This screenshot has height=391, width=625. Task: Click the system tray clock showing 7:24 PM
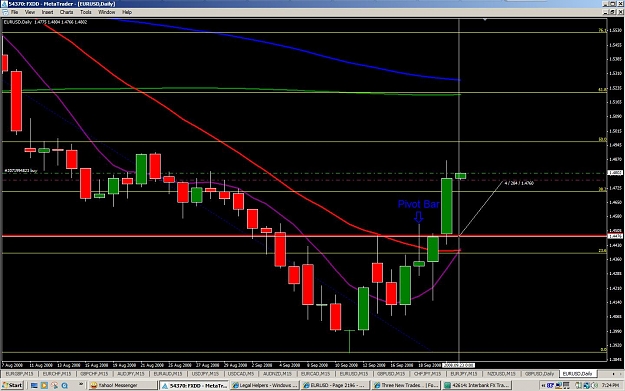click(x=610, y=385)
